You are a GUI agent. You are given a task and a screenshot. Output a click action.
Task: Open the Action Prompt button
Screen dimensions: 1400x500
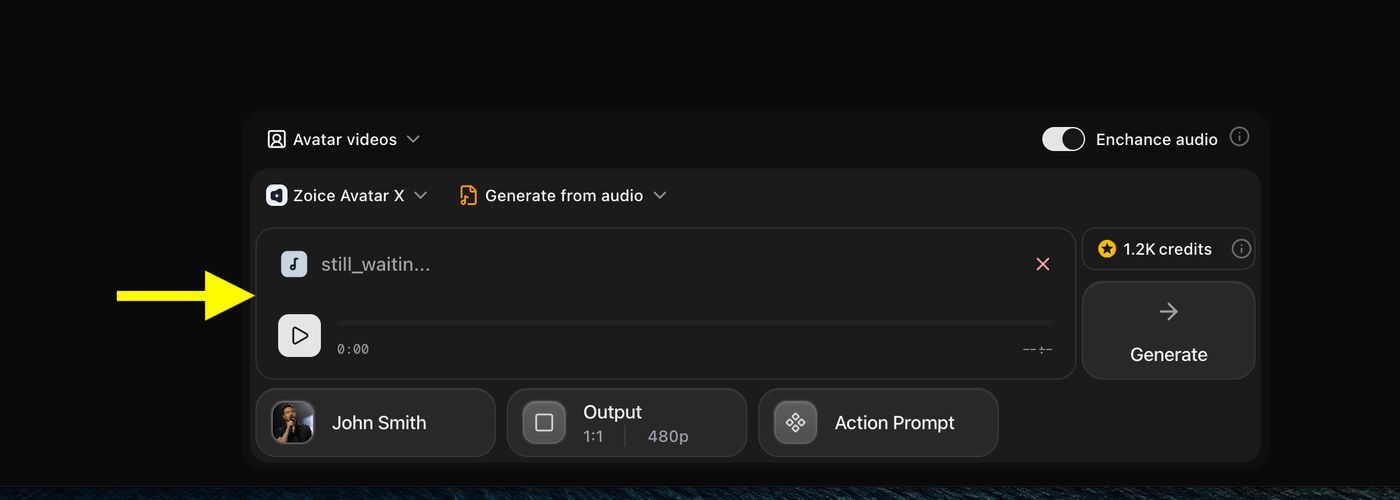tap(878, 422)
